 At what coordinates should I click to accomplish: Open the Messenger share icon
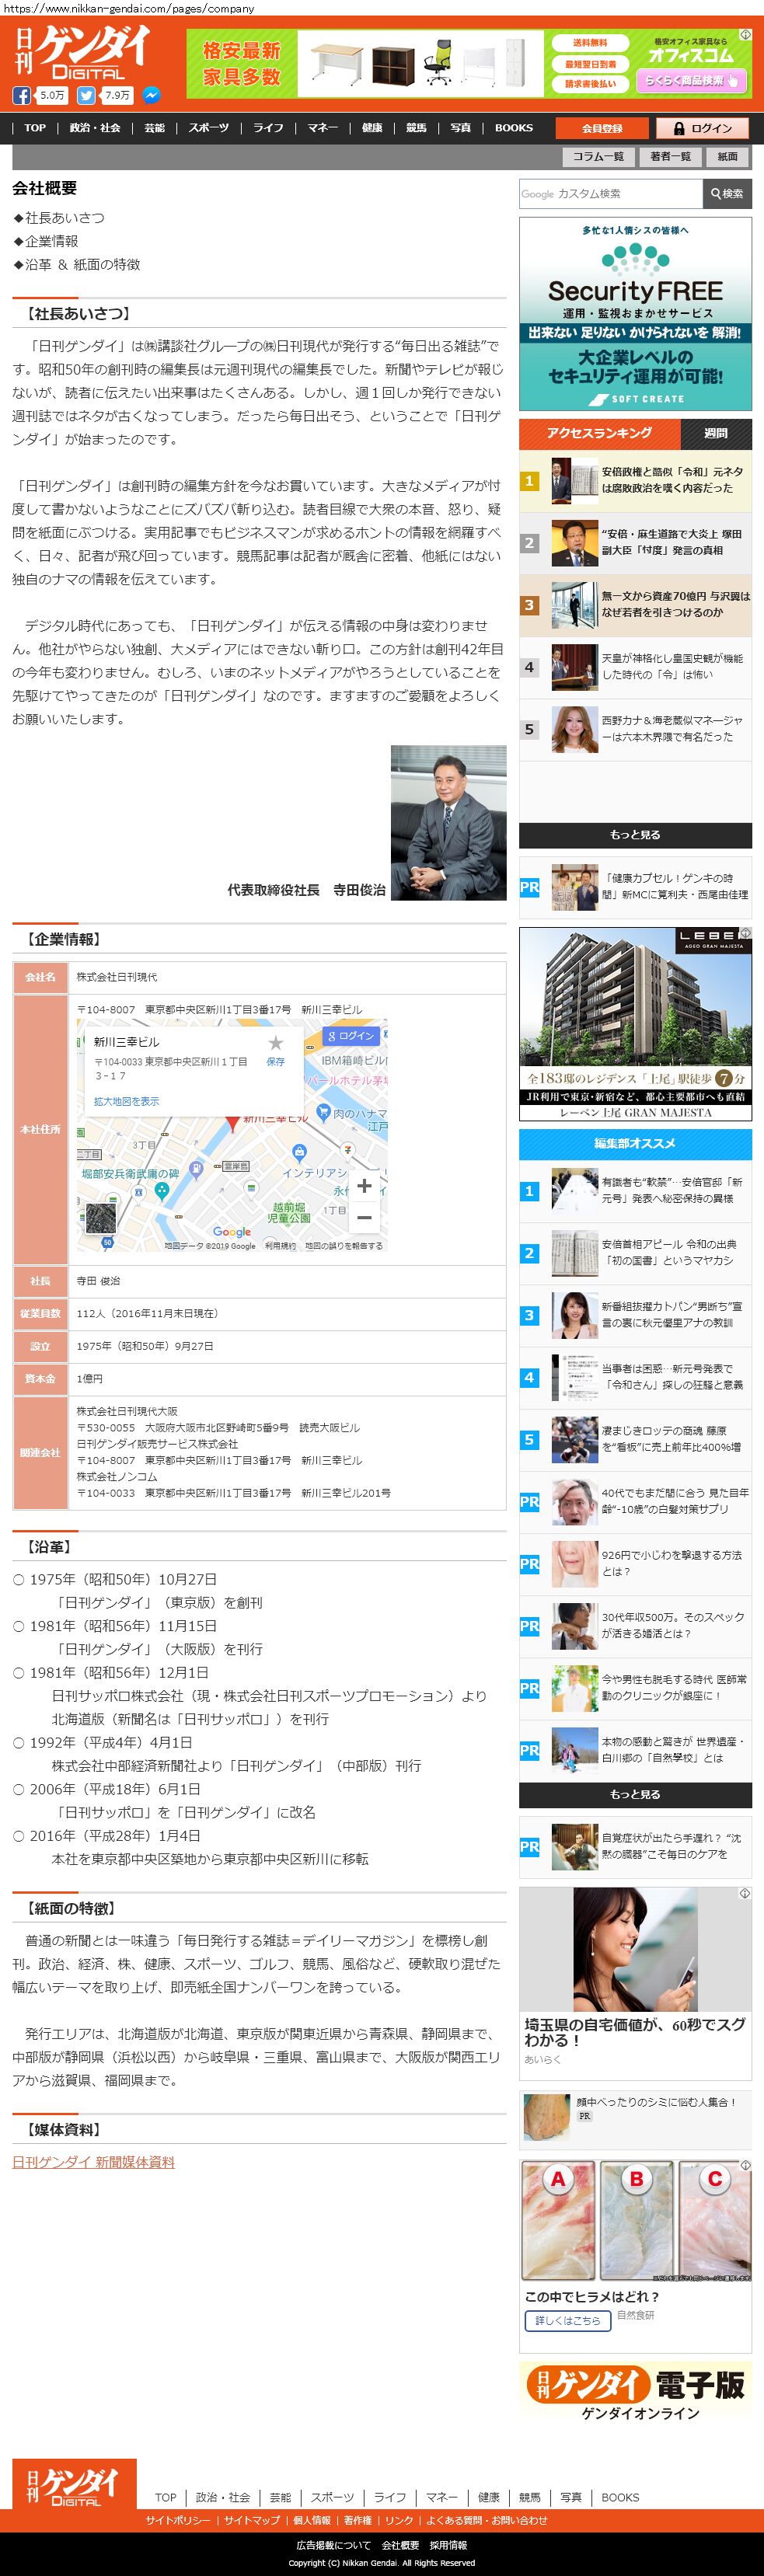click(x=151, y=96)
